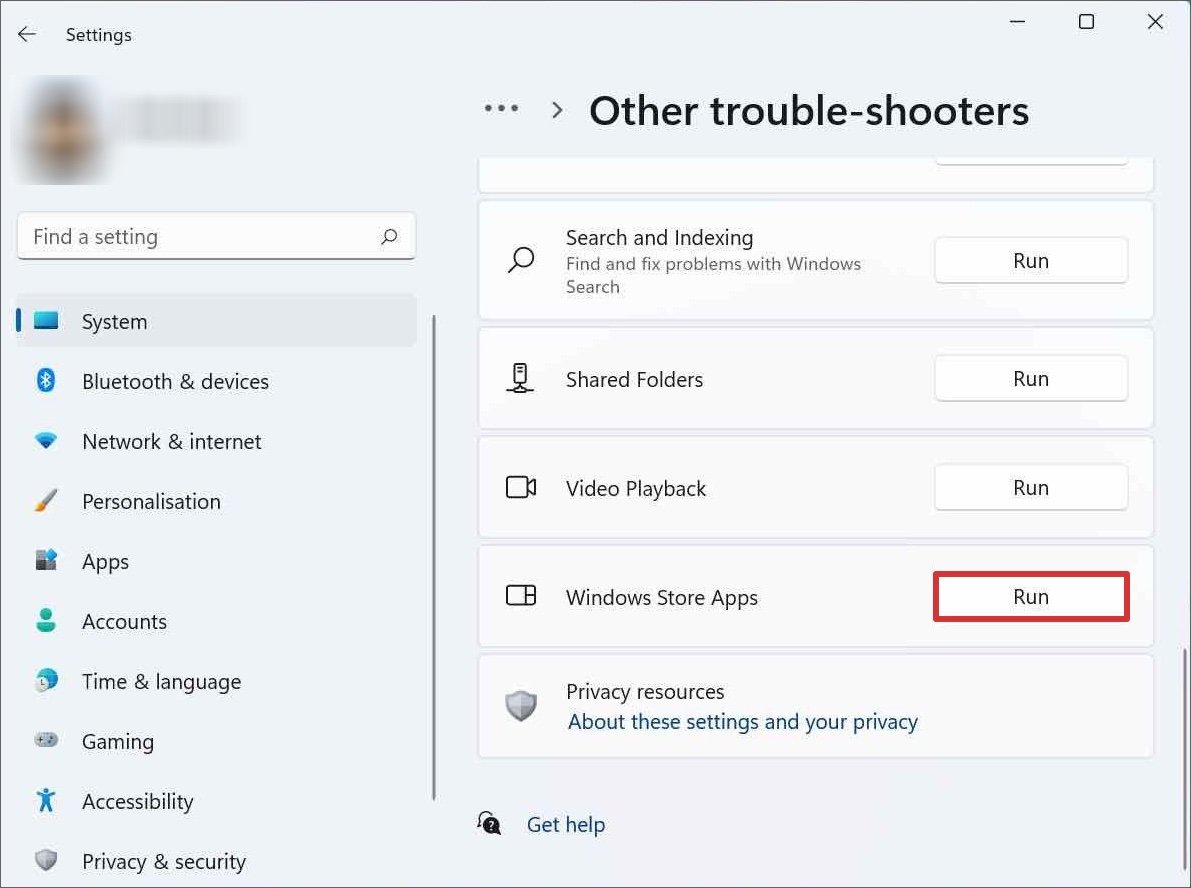Click the Gaming controller icon
1191x888 pixels.
coord(46,740)
